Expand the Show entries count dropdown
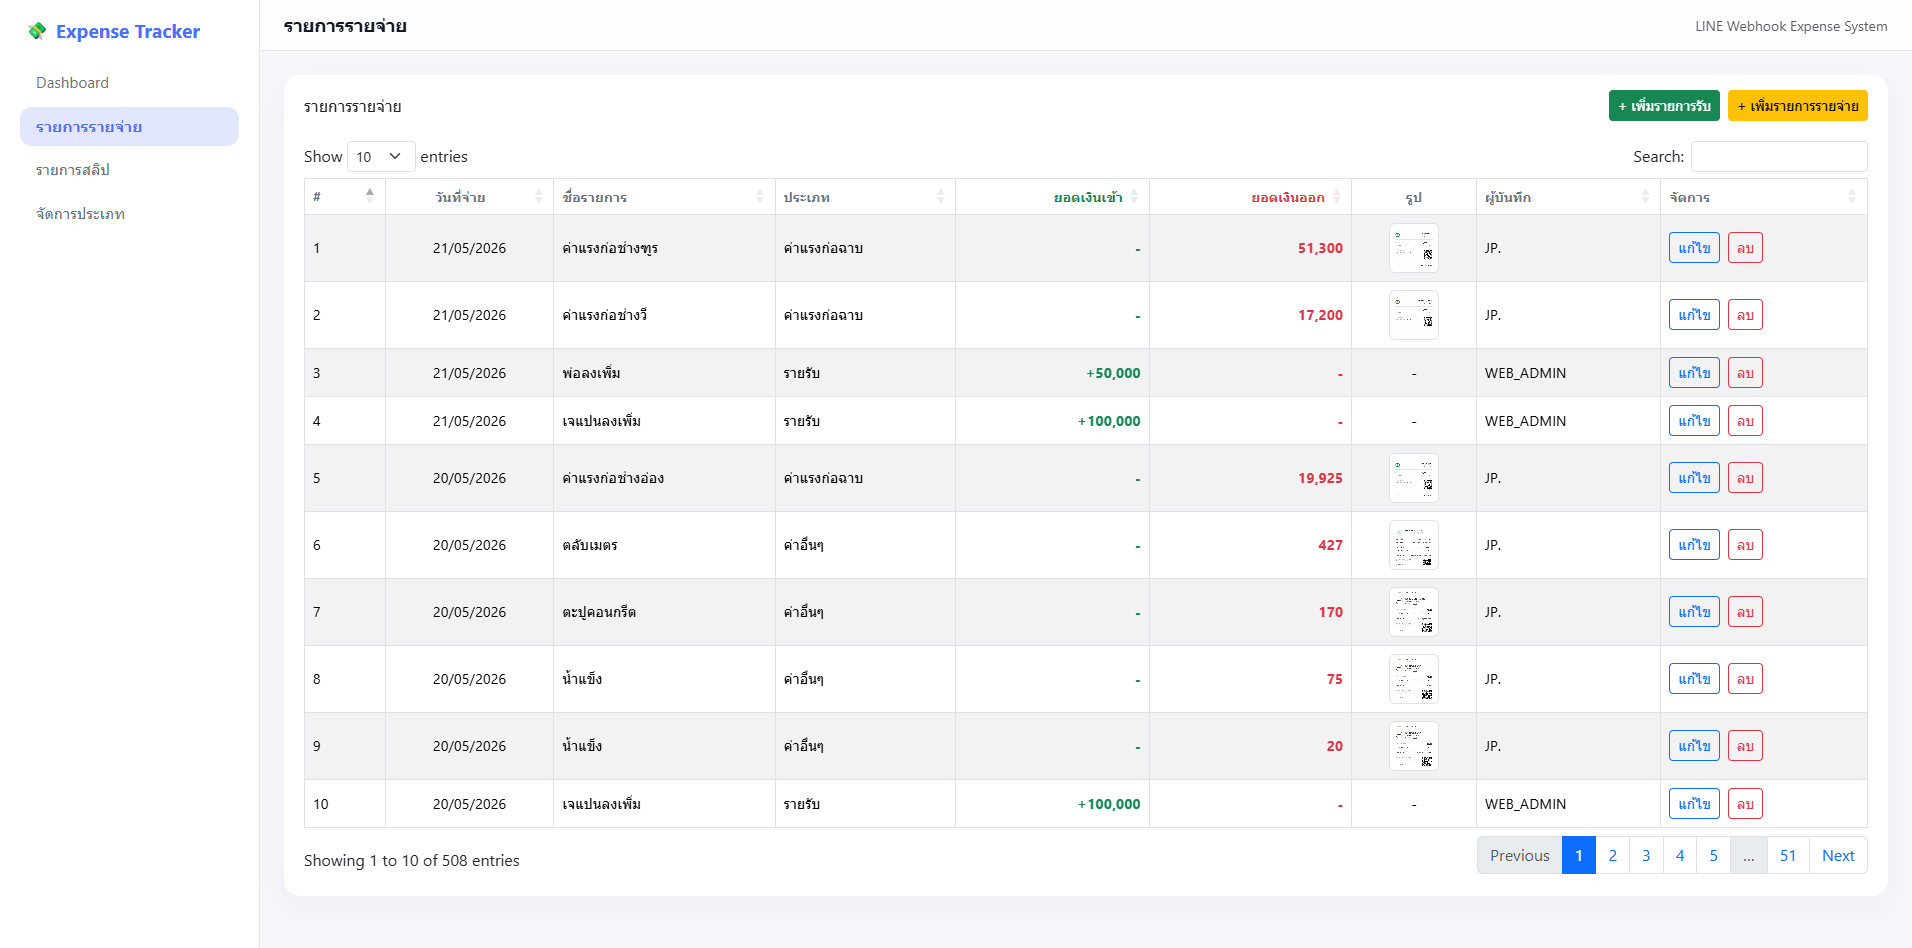This screenshot has width=1912, height=948. point(381,157)
